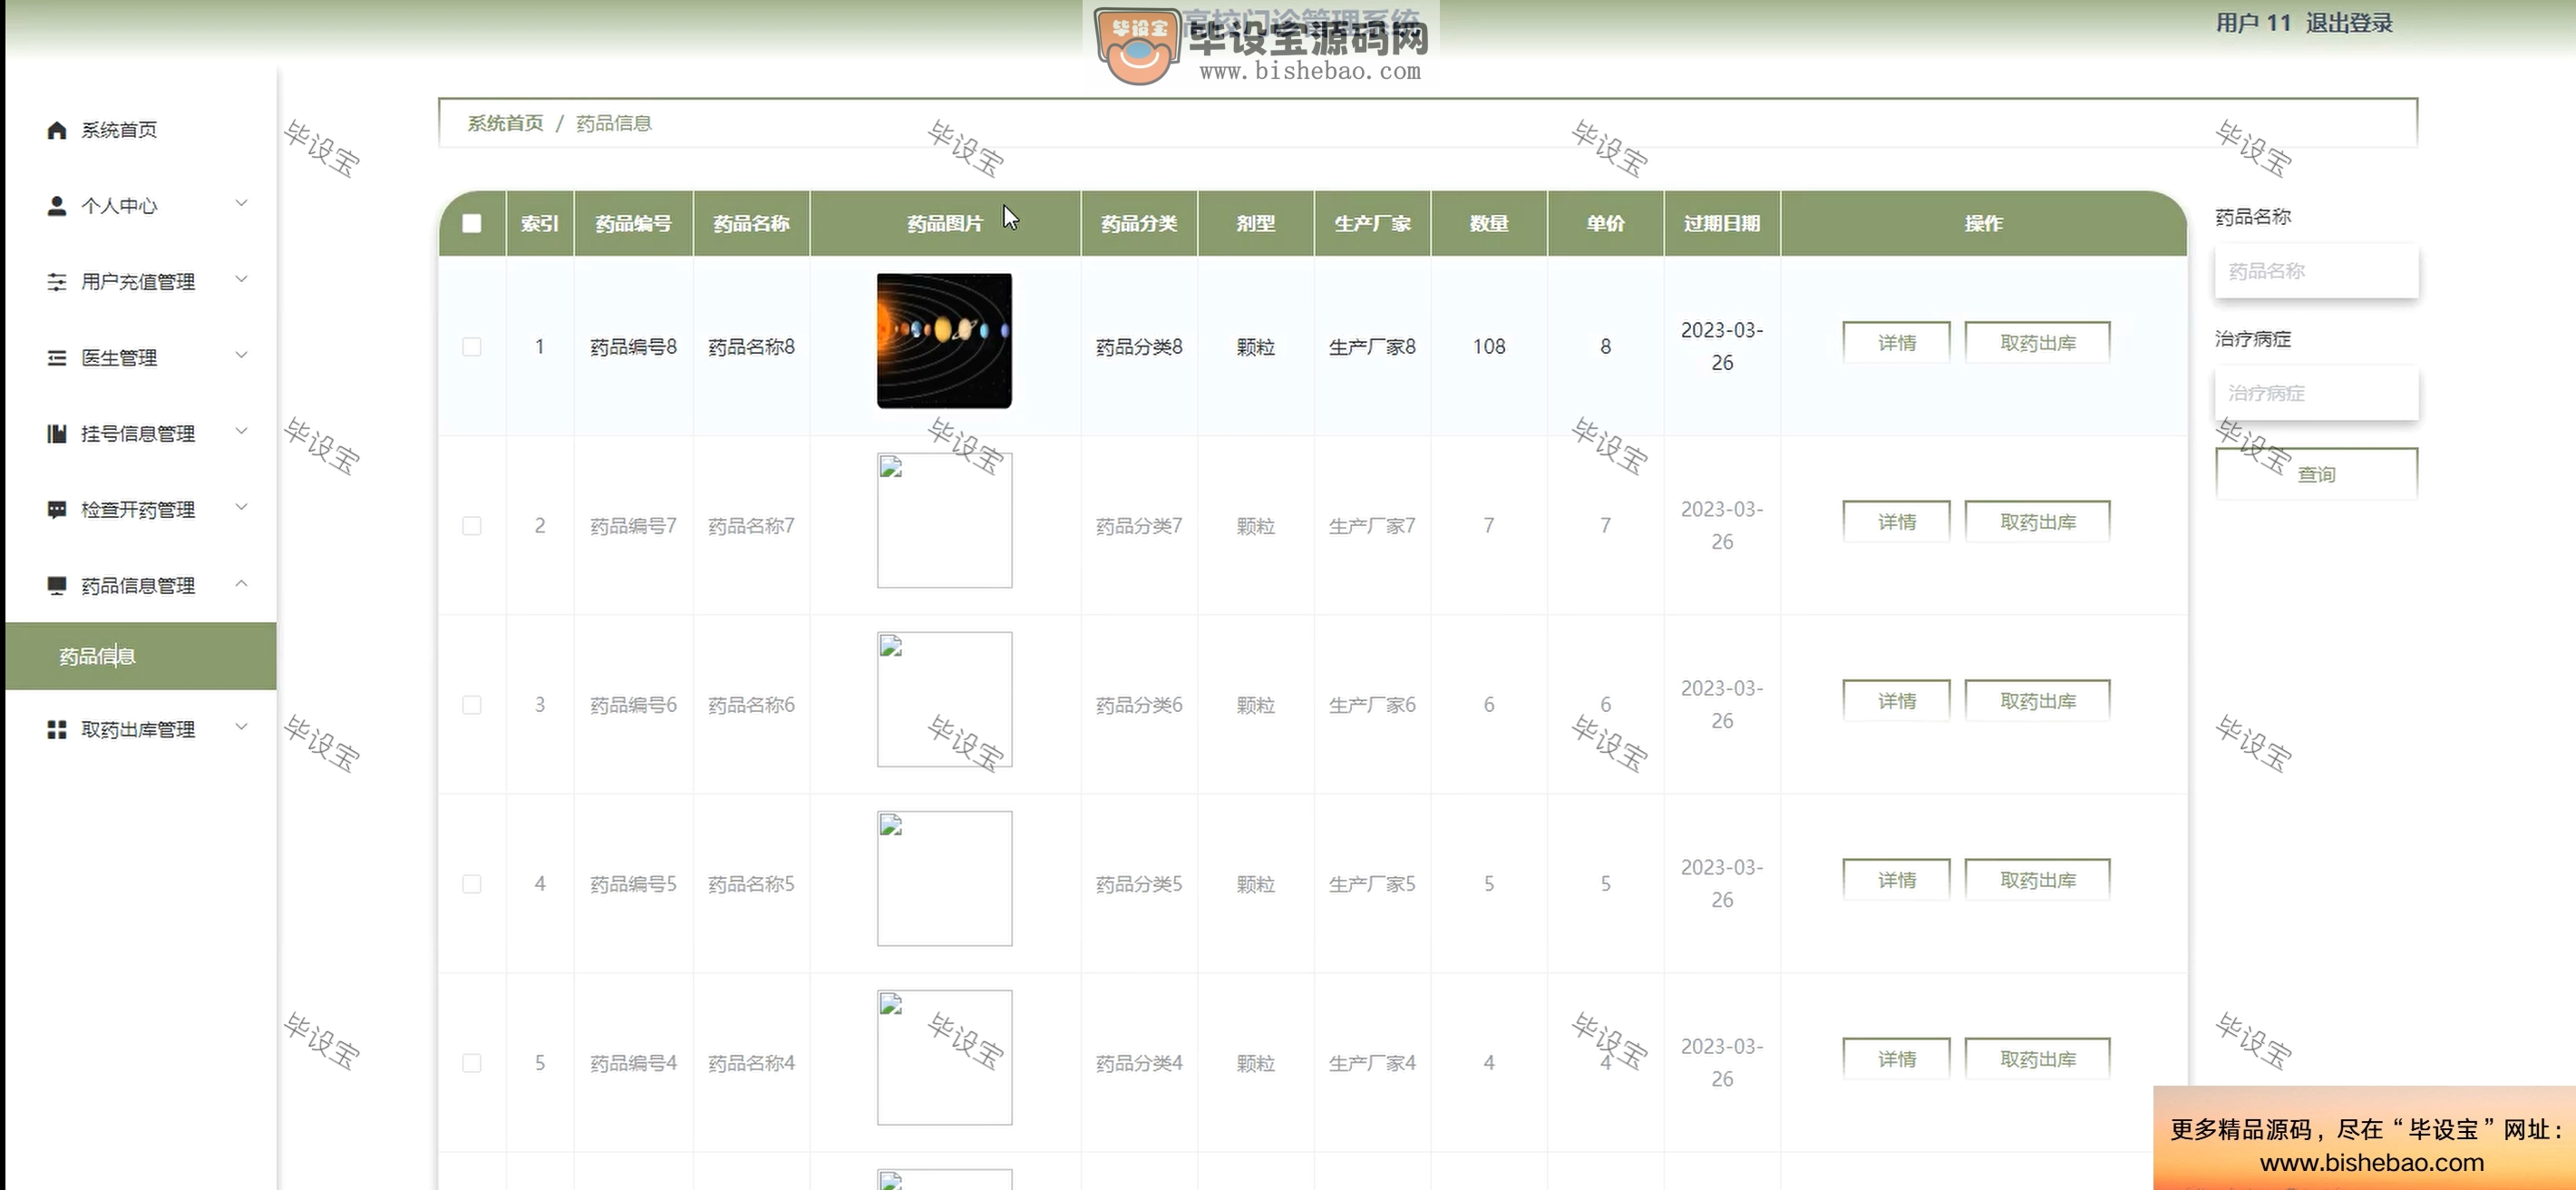The image size is (2576, 1190).
Task: Check the checkbox for row 药品编号5
Action: pyautogui.click(x=472, y=884)
